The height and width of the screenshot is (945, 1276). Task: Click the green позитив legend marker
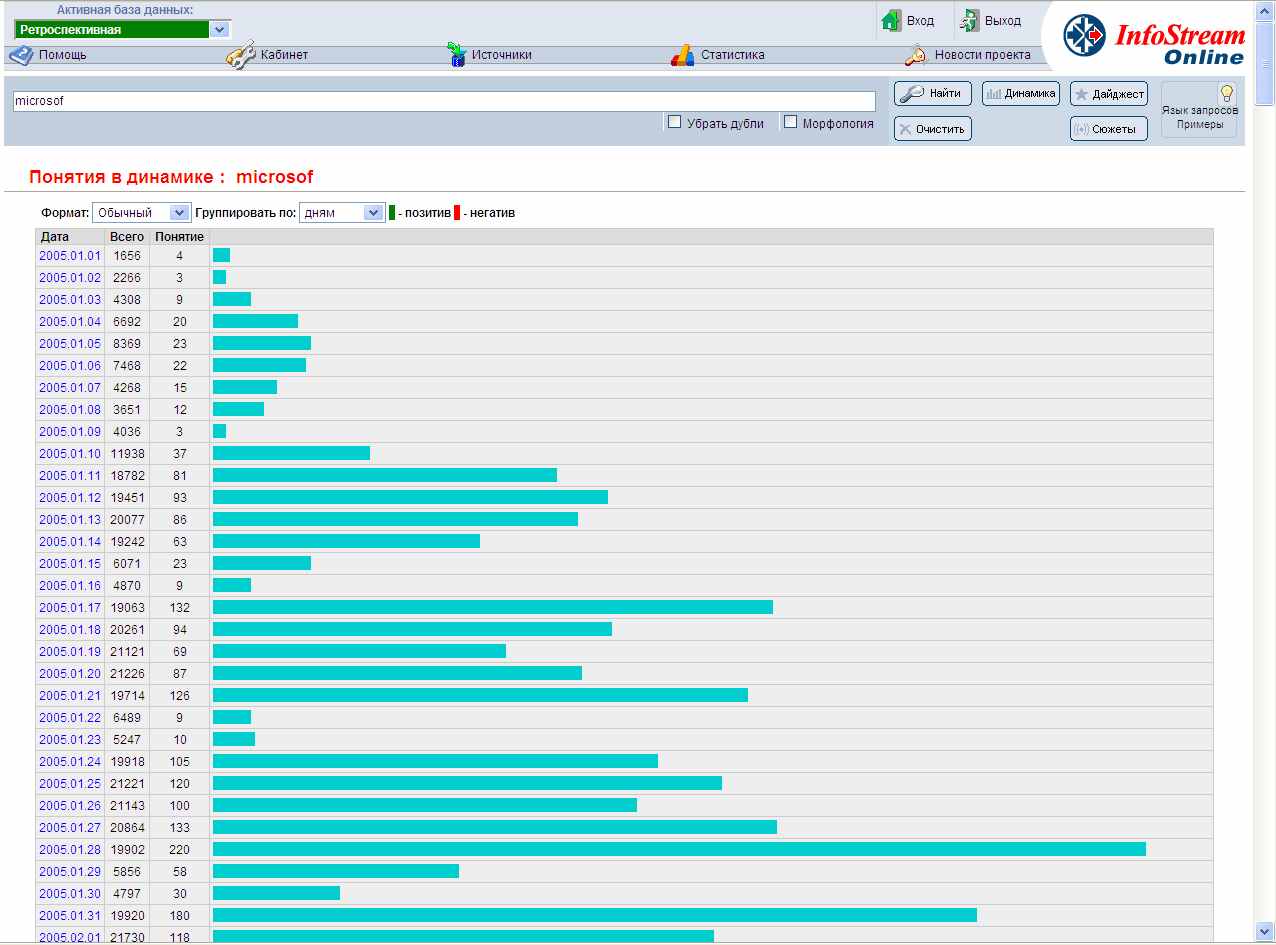point(392,212)
